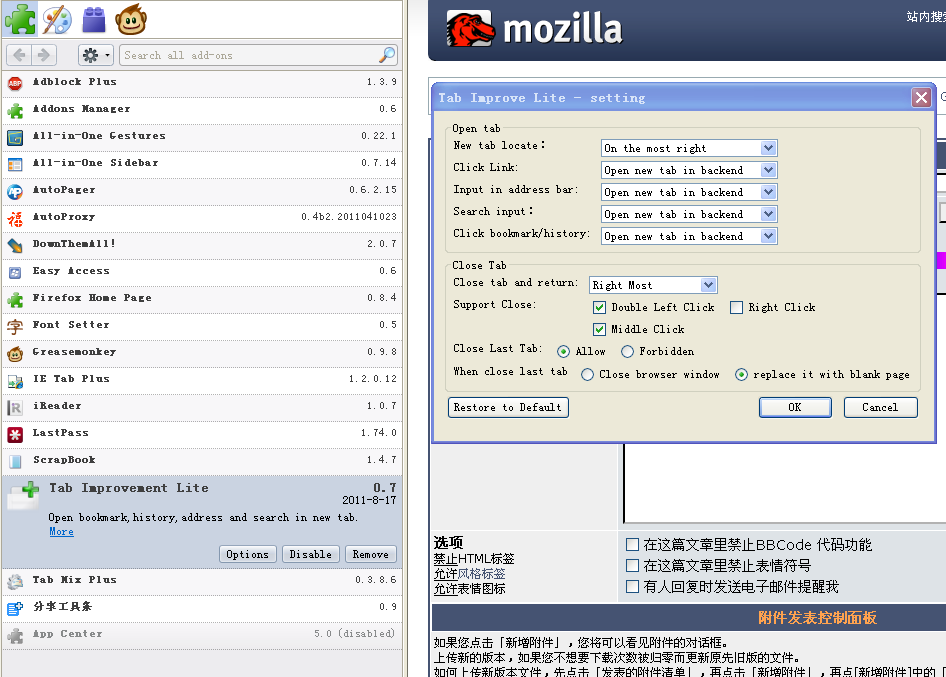Image resolution: width=946 pixels, height=677 pixels.
Task: Go forward with the right arrow button
Action: tap(44, 55)
